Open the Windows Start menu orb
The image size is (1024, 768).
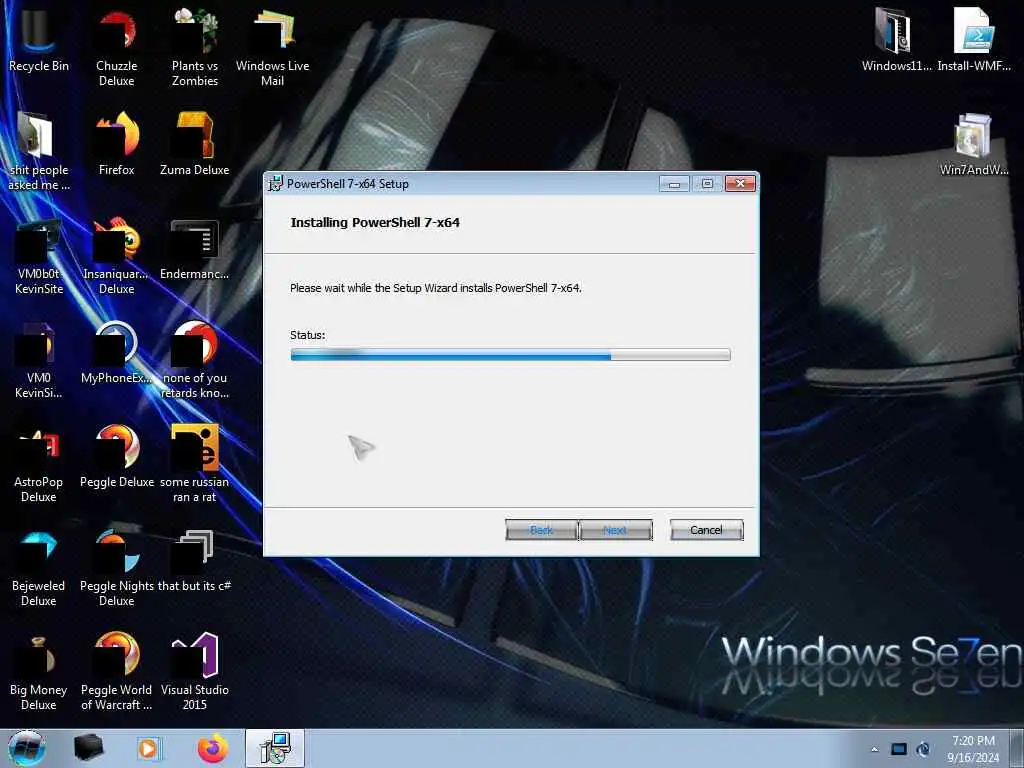pos(27,748)
